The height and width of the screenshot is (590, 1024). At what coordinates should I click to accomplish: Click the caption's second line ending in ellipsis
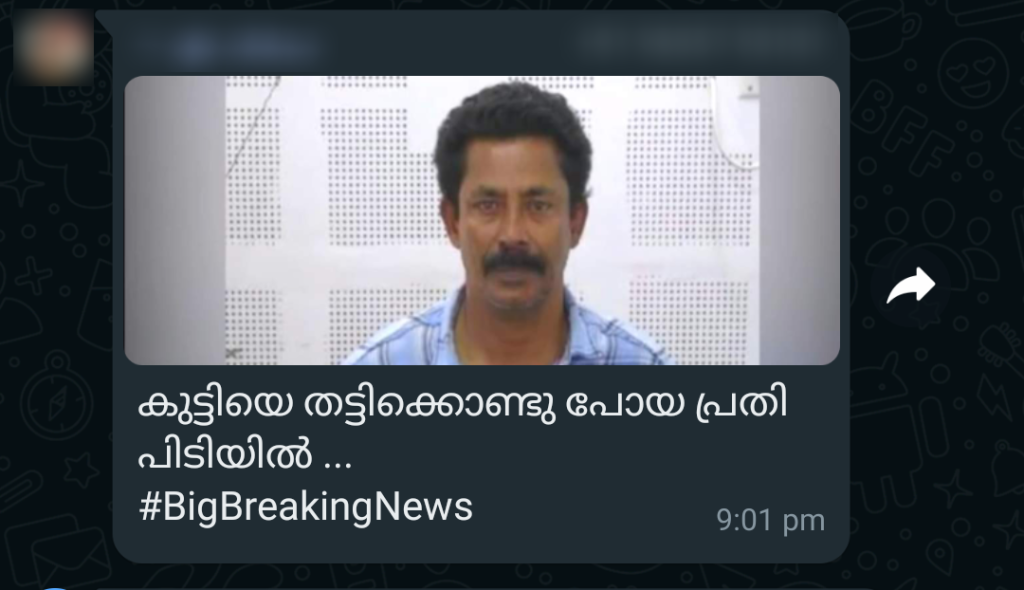245,453
